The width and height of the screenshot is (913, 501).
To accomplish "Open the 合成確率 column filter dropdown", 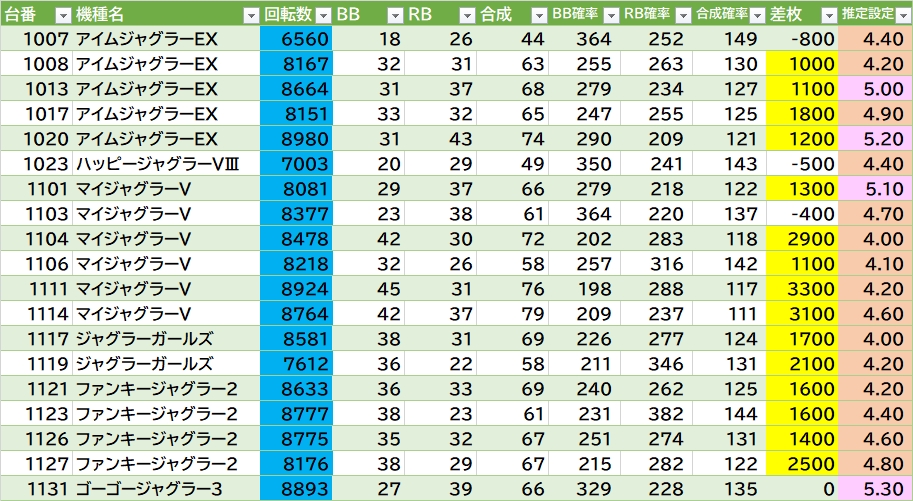I will [x=757, y=16].
